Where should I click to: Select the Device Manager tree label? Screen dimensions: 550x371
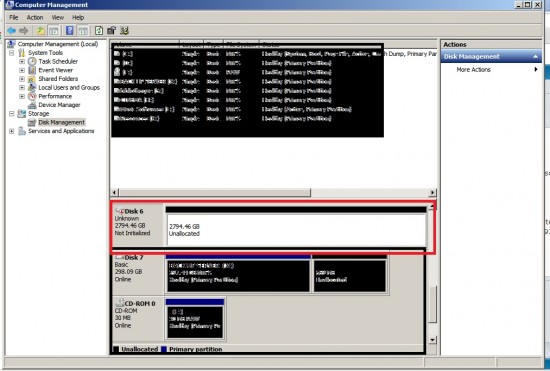point(59,105)
